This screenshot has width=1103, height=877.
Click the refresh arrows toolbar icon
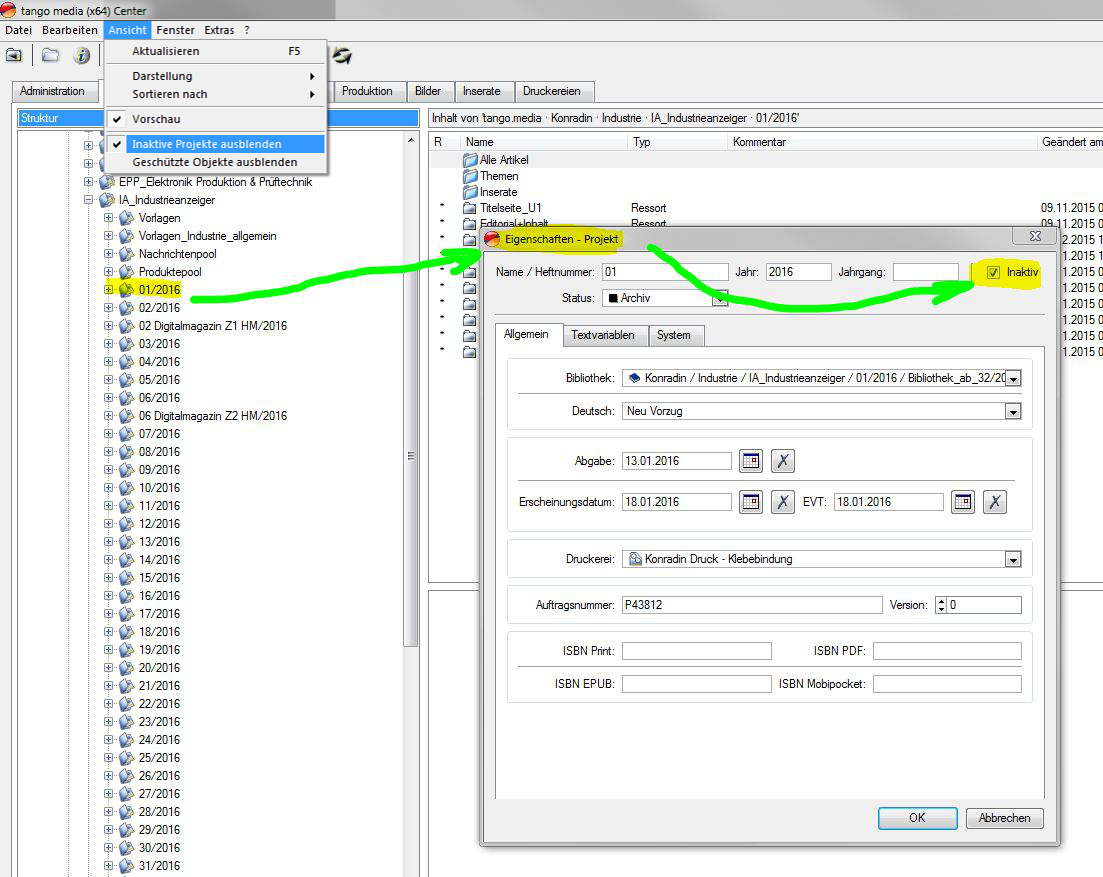point(343,55)
